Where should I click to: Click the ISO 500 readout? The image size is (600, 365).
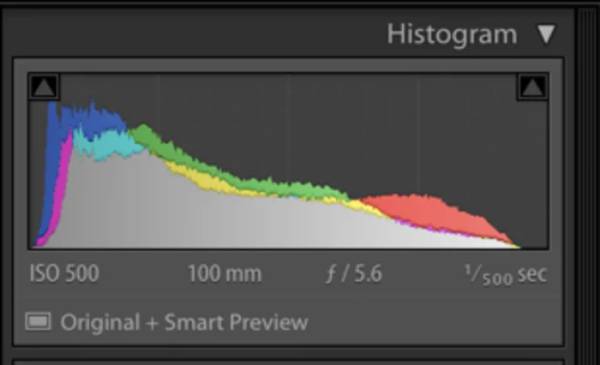(64, 273)
